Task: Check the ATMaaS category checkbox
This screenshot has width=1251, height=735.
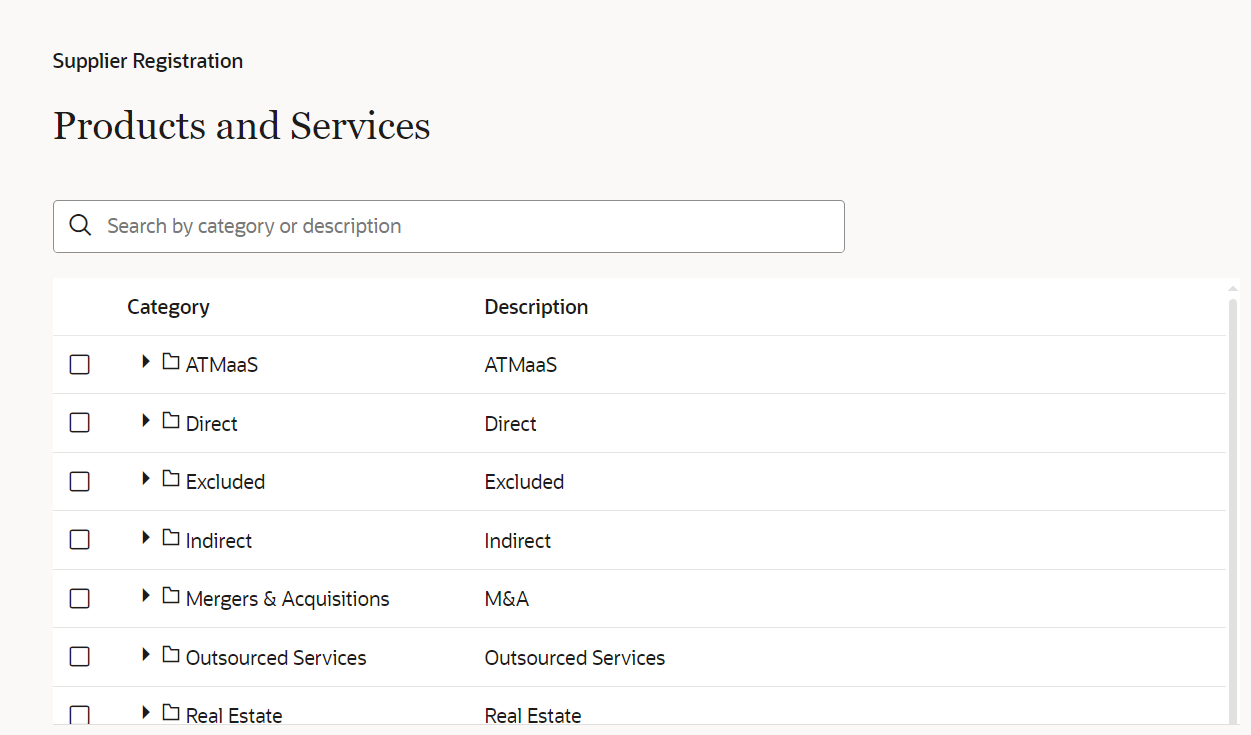Action: pos(80,365)
